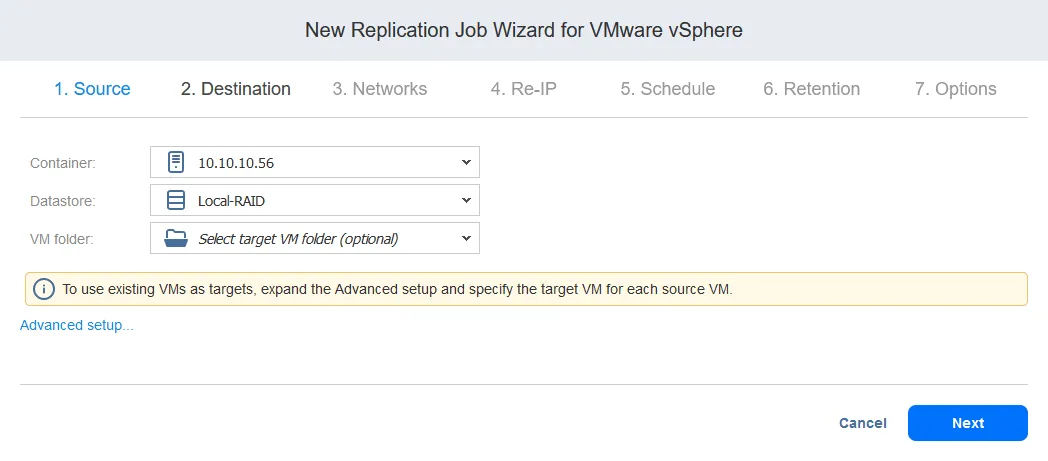
Task: Select the 6. Retention step tab
Action: tap(812, 89)
